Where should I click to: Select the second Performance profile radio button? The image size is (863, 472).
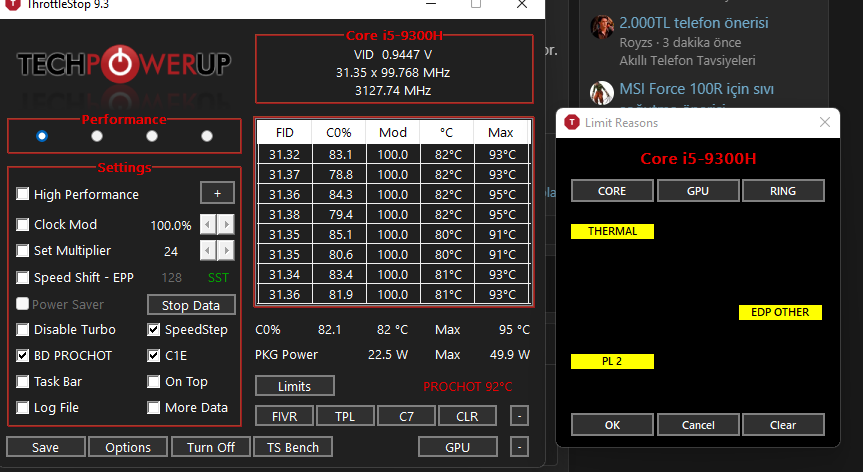coord(97,136)
